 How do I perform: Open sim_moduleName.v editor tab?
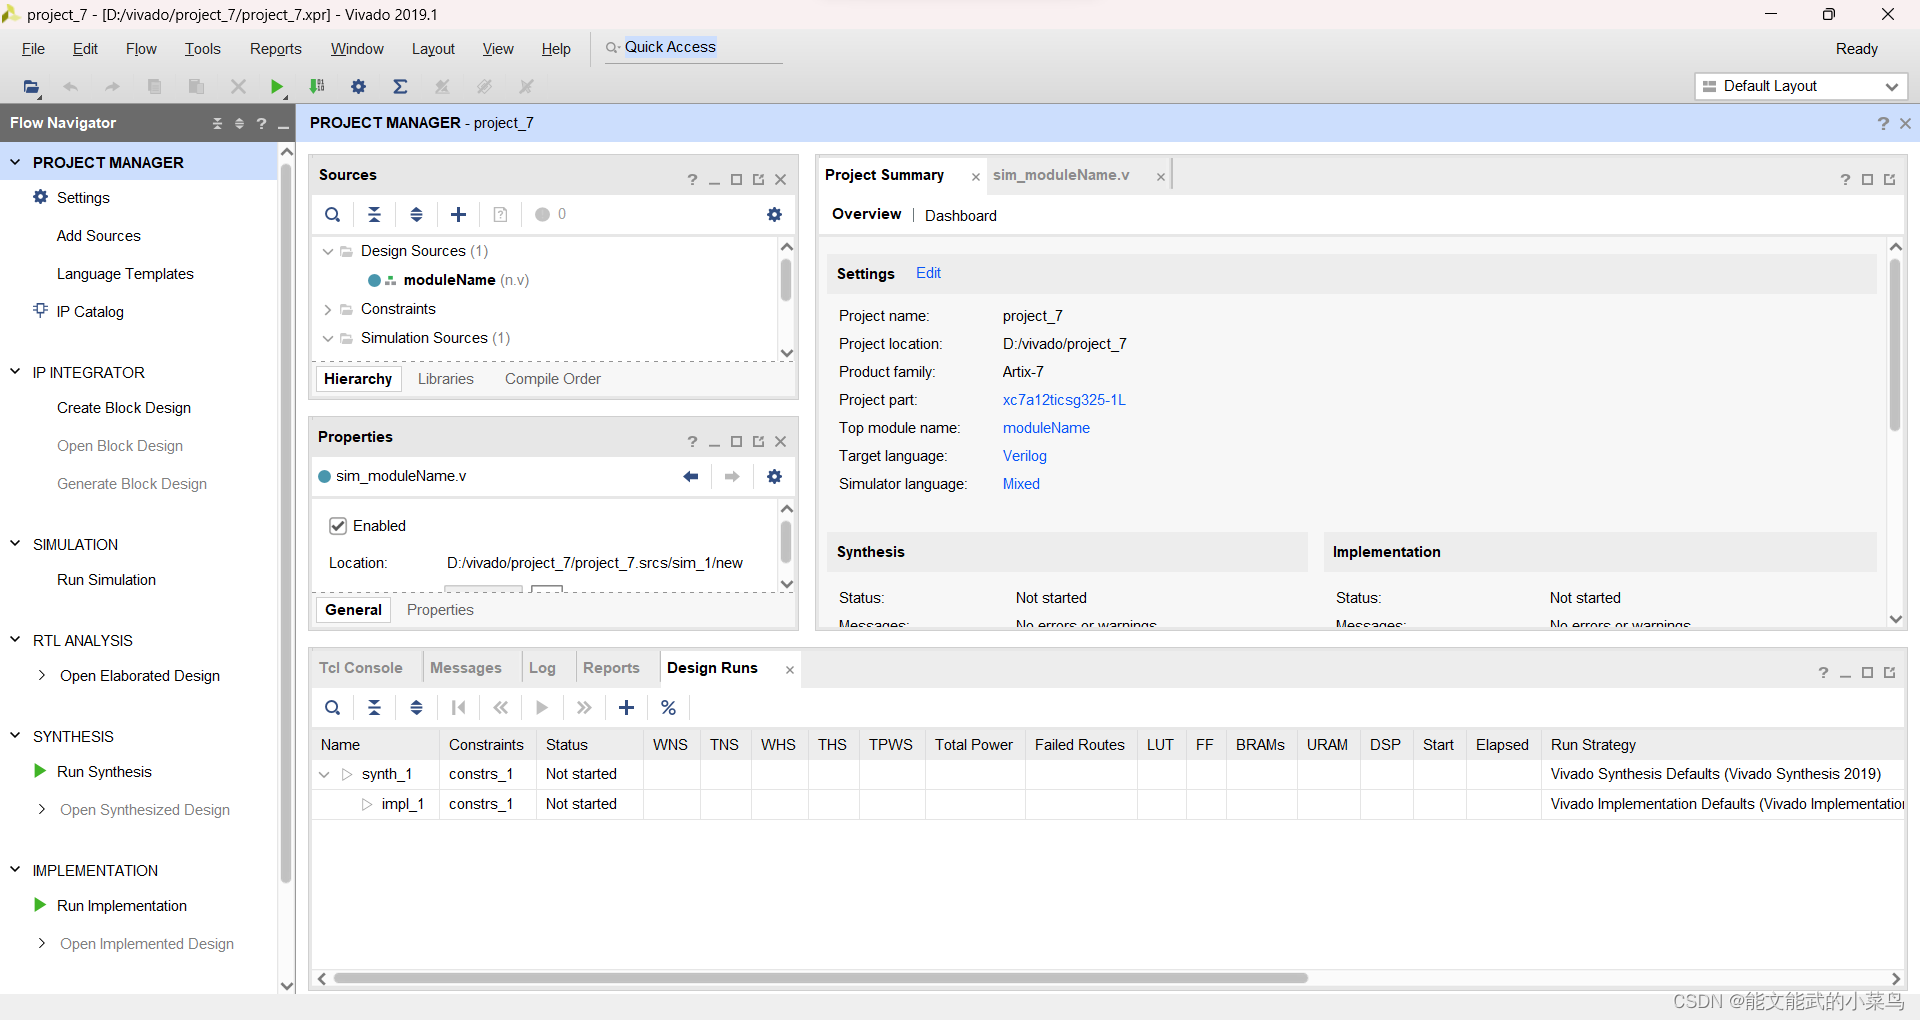coord(1061,175)
